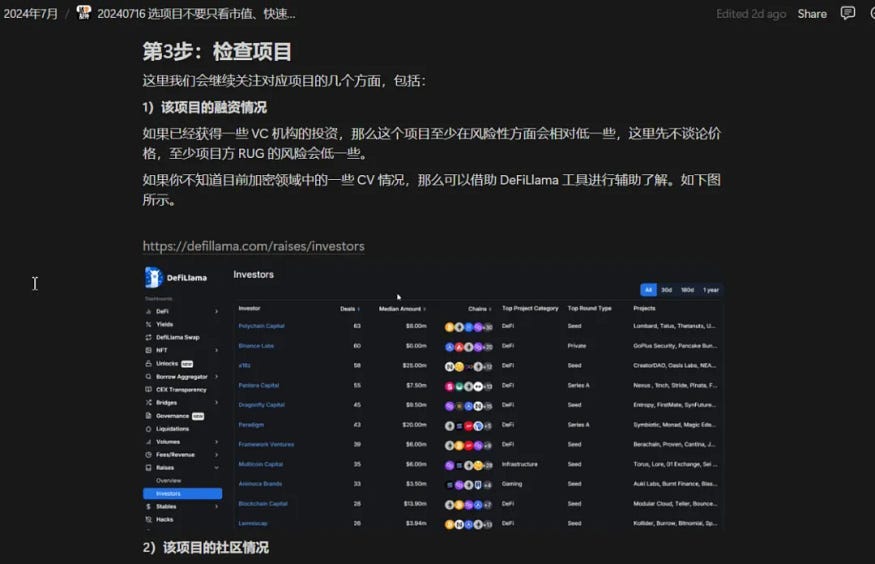Open Governance via its document icon
Screen dimensions: 875x564
tap(148, 416)
